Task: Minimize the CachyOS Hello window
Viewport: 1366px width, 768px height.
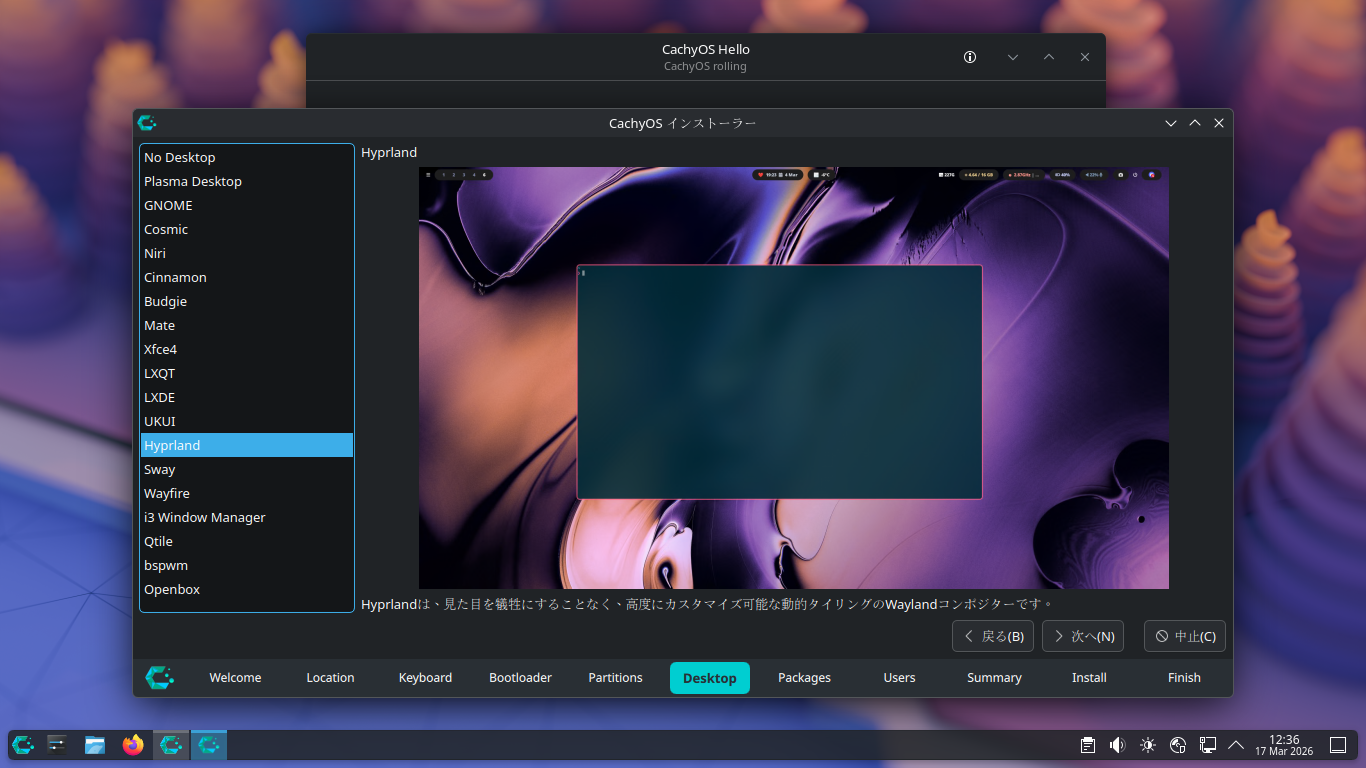Action: 1013,57
